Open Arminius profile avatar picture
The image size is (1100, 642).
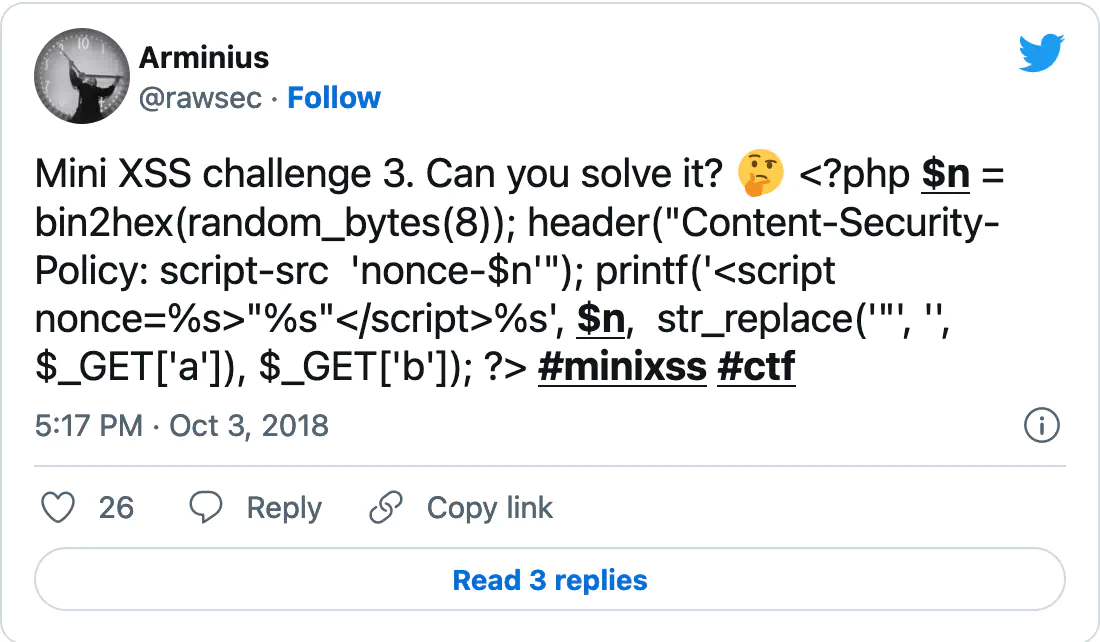[x=82, y=76]
